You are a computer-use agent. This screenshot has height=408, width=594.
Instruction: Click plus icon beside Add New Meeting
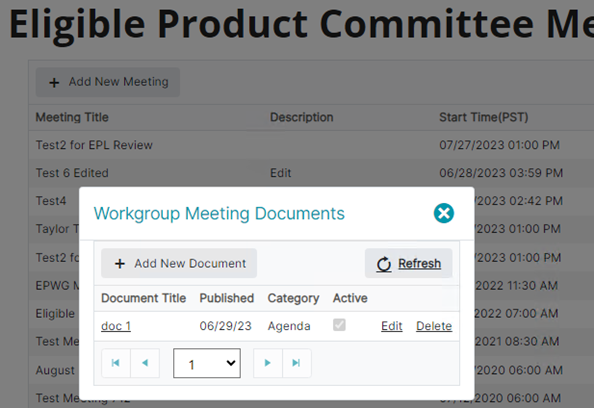click(54, 82)
